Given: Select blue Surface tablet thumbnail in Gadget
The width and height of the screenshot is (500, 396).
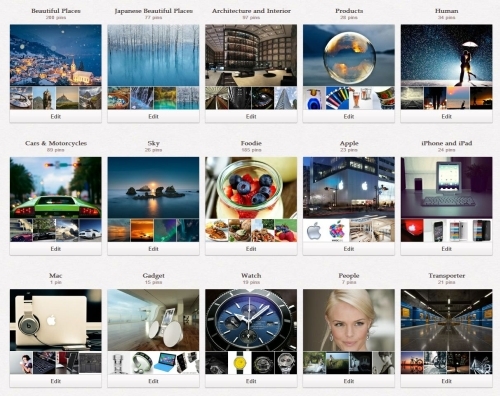Looking at the screenshot, I should [x=165, y=363].
